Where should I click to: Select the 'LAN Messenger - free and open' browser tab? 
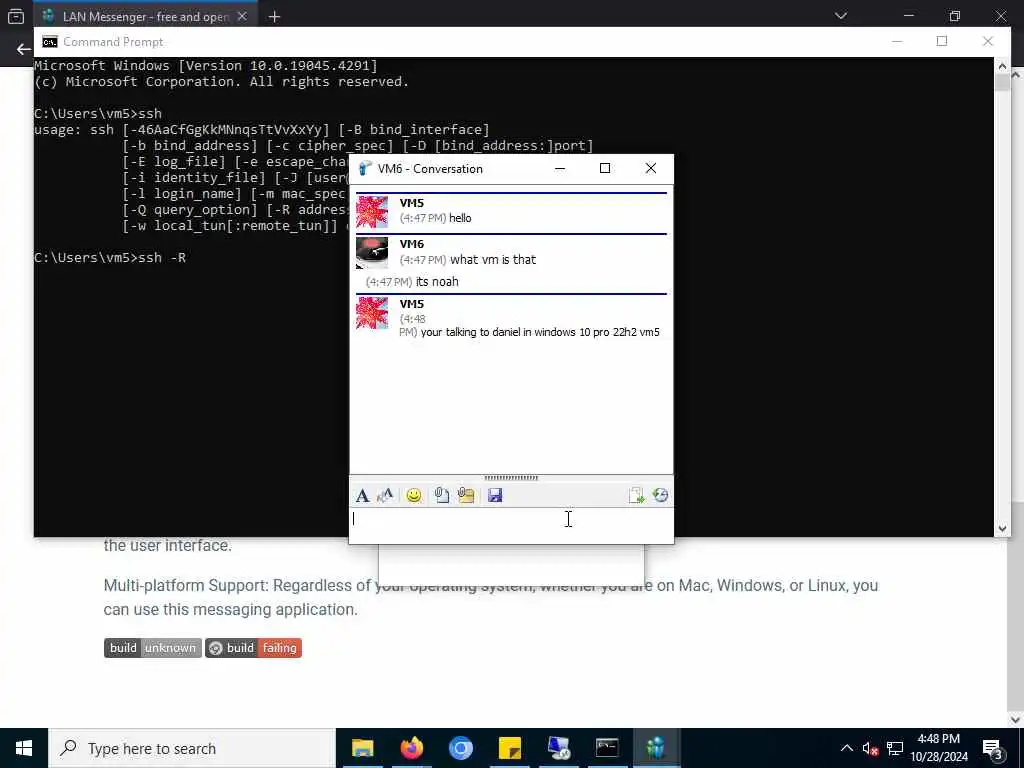click(x=145, y=16)
